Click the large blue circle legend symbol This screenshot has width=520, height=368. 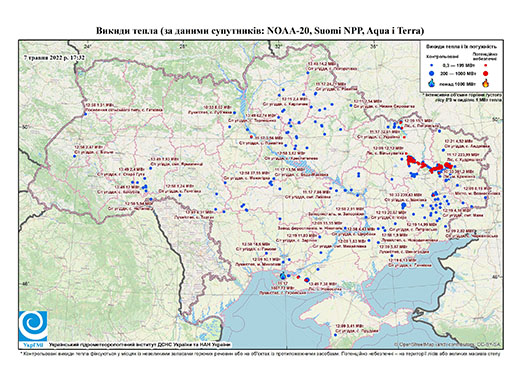(432, 73)
